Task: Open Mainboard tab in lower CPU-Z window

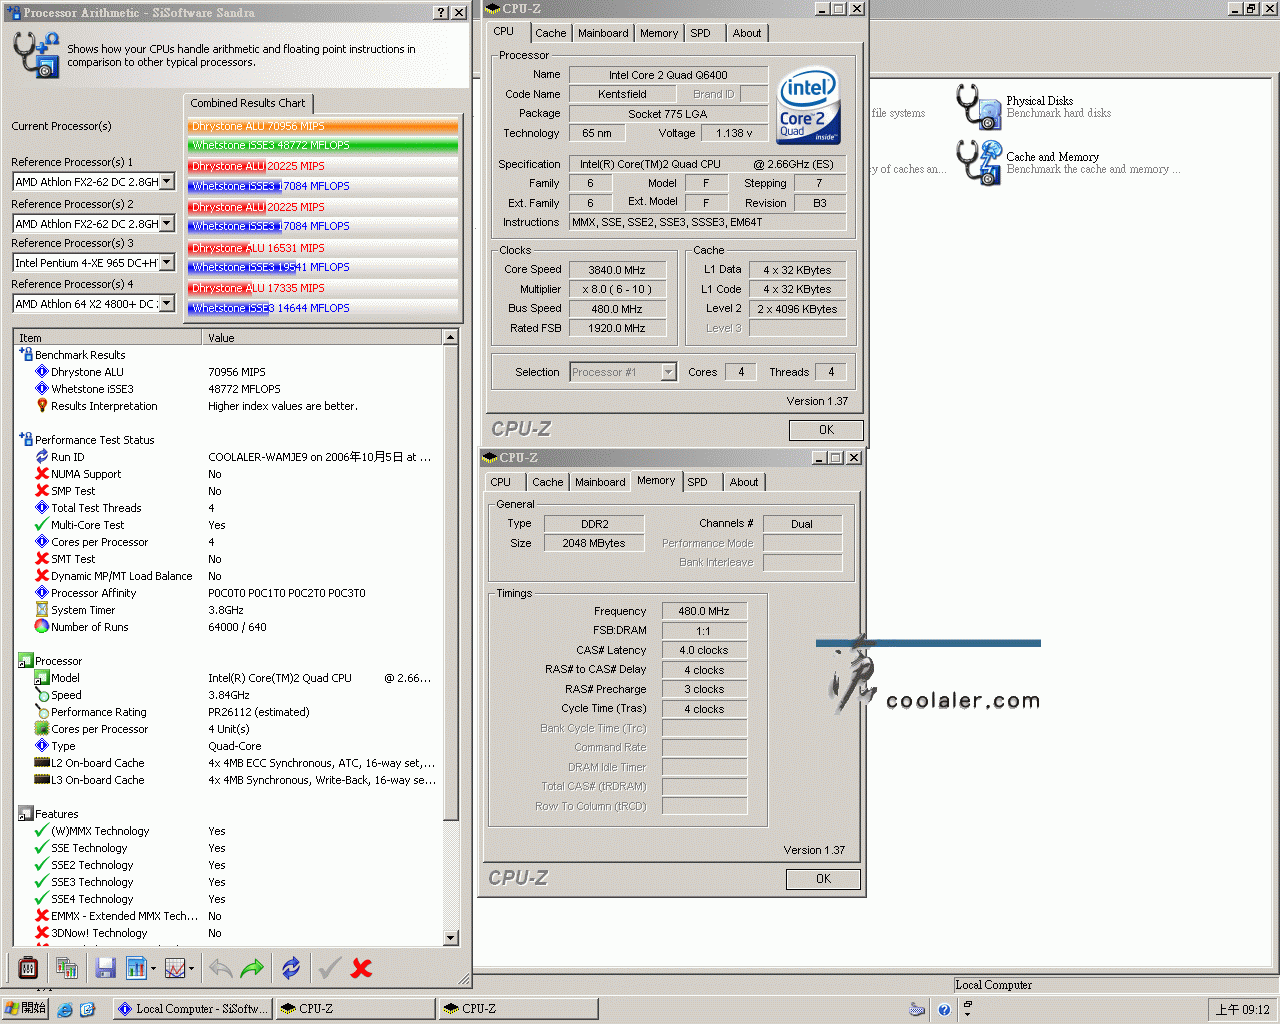Action: pos(600,482)
